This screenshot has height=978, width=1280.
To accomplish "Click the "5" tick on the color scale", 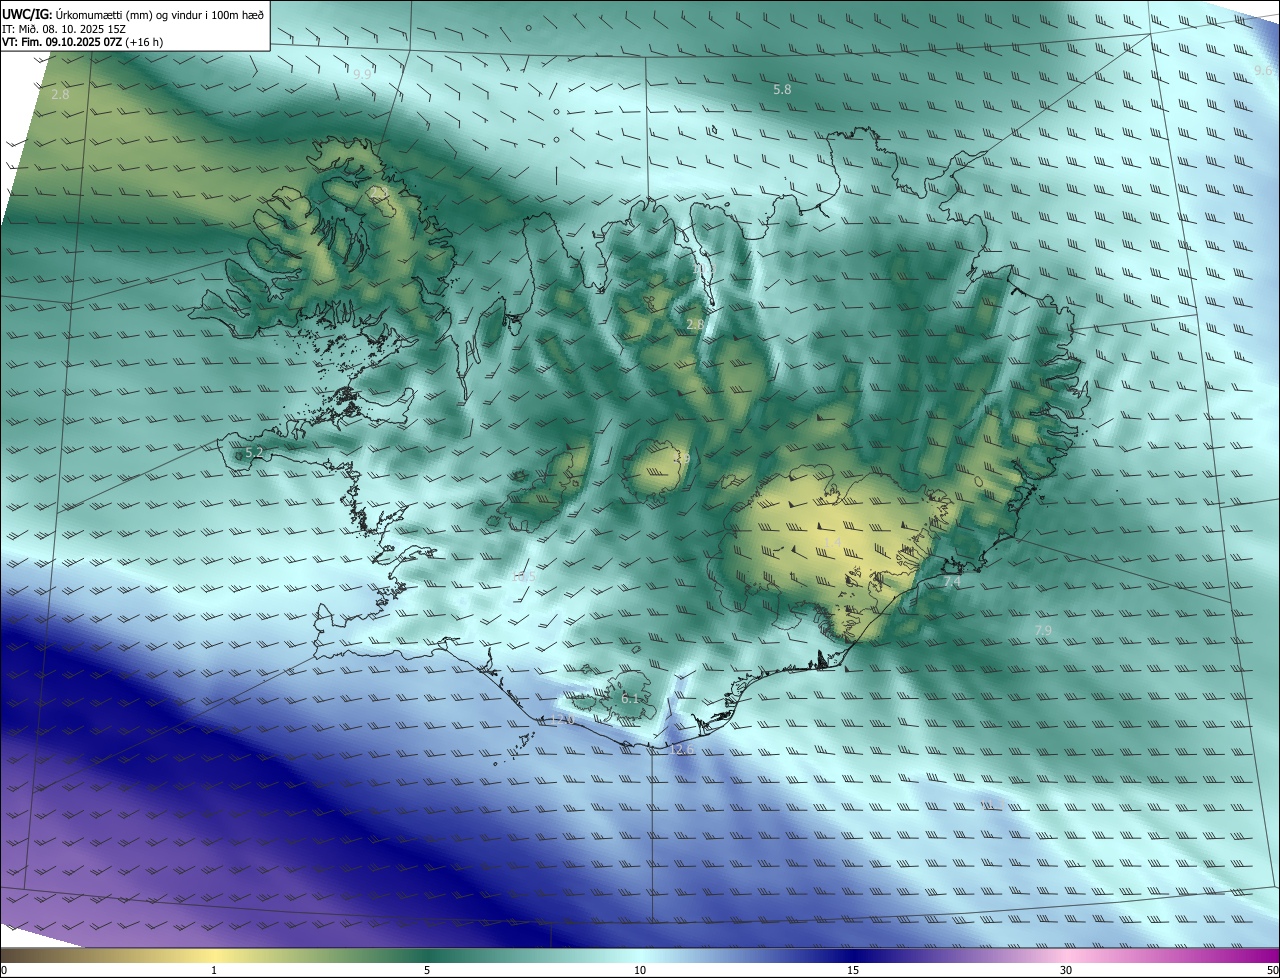I will point(427,970).
